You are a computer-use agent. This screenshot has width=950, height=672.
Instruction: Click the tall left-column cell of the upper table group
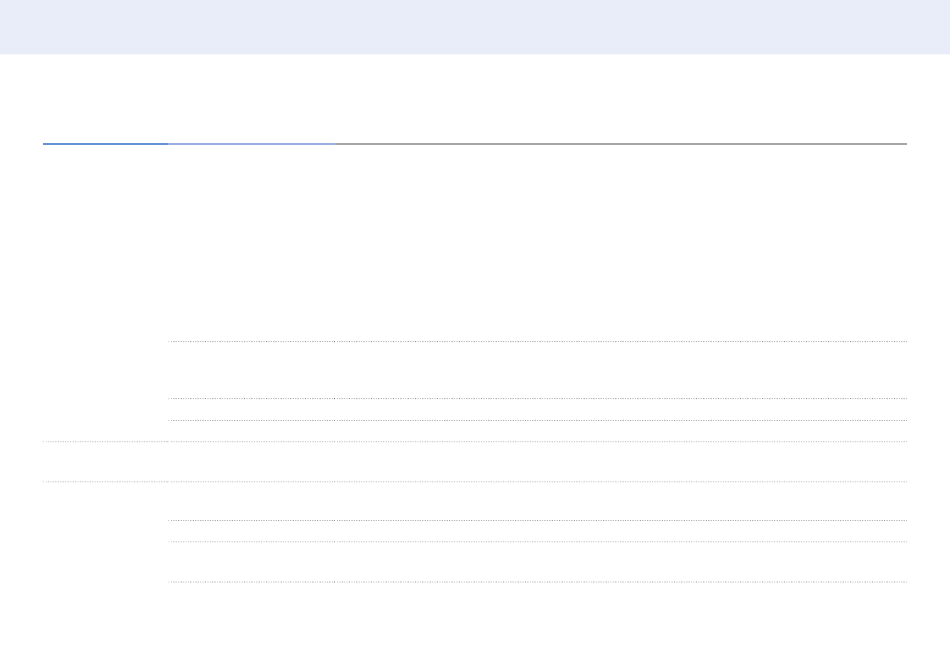105,292
